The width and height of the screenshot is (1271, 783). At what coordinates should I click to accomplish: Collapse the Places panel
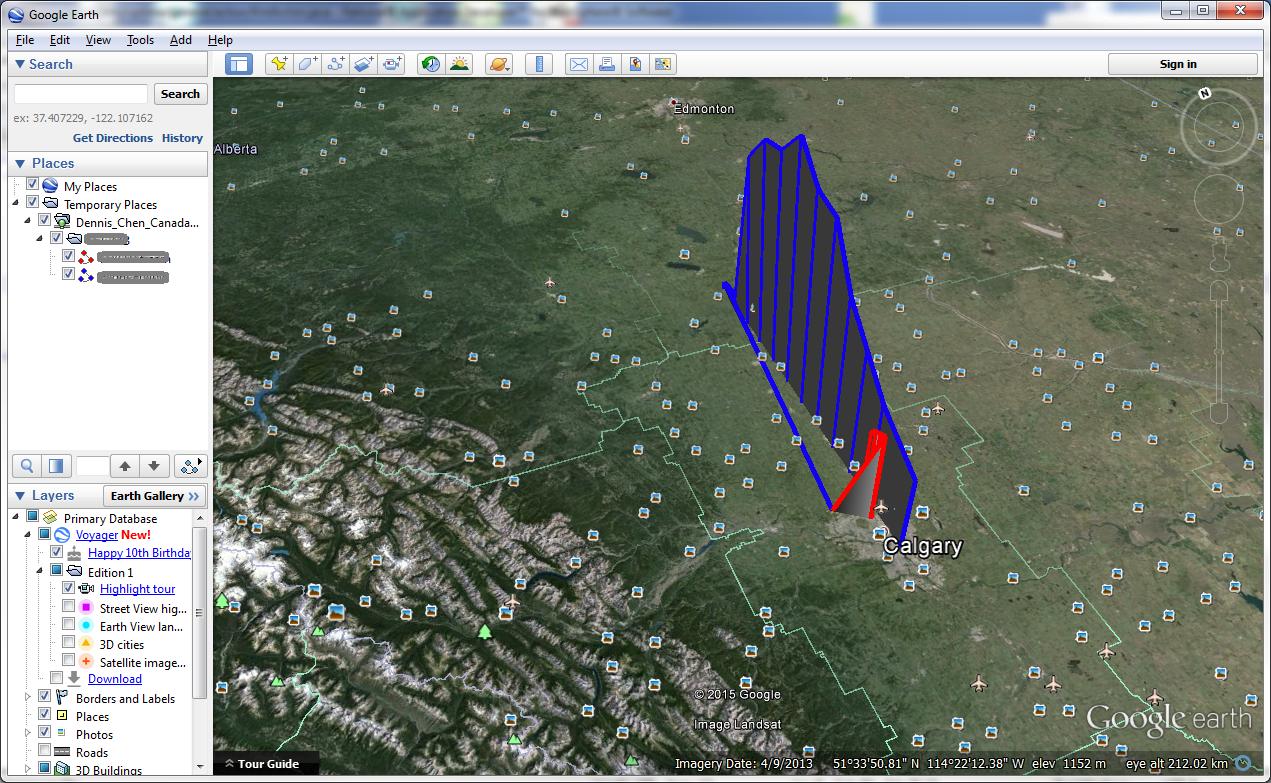[x=19, y=163]
